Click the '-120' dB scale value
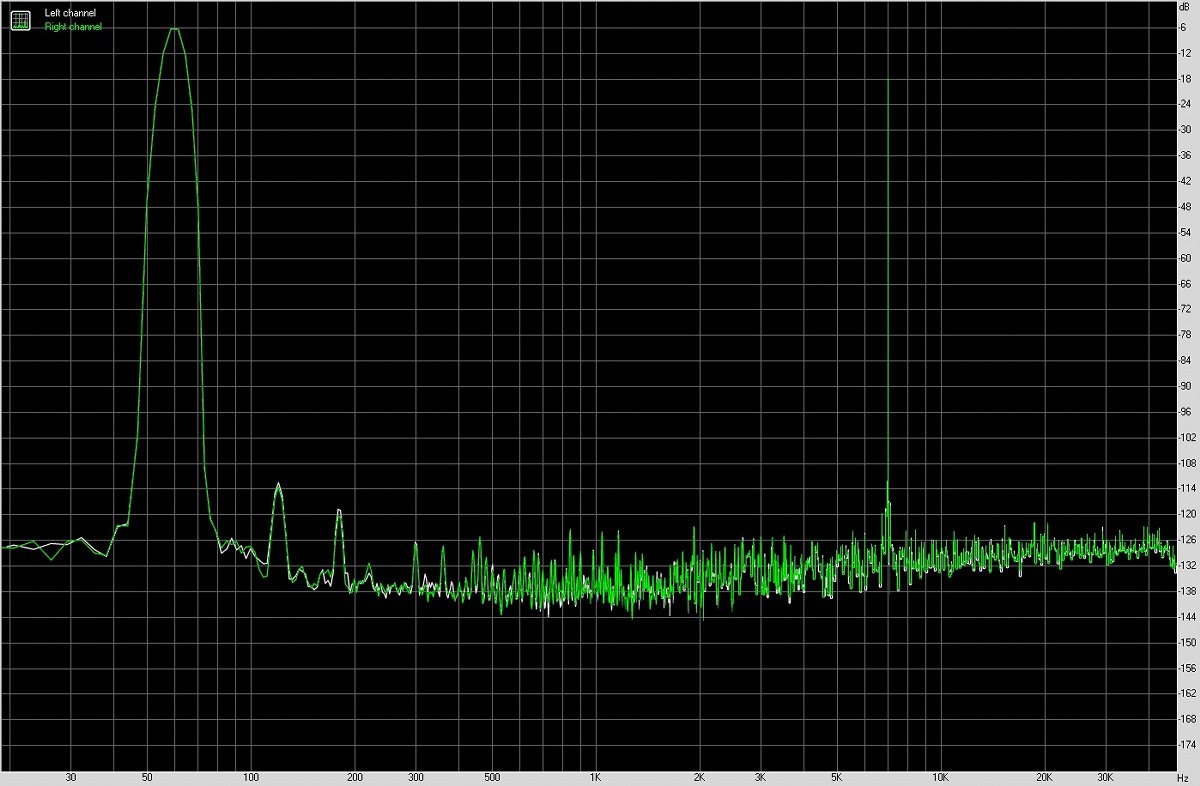This screenshot has height=786, width=1200. click(x=1187, y=513)
